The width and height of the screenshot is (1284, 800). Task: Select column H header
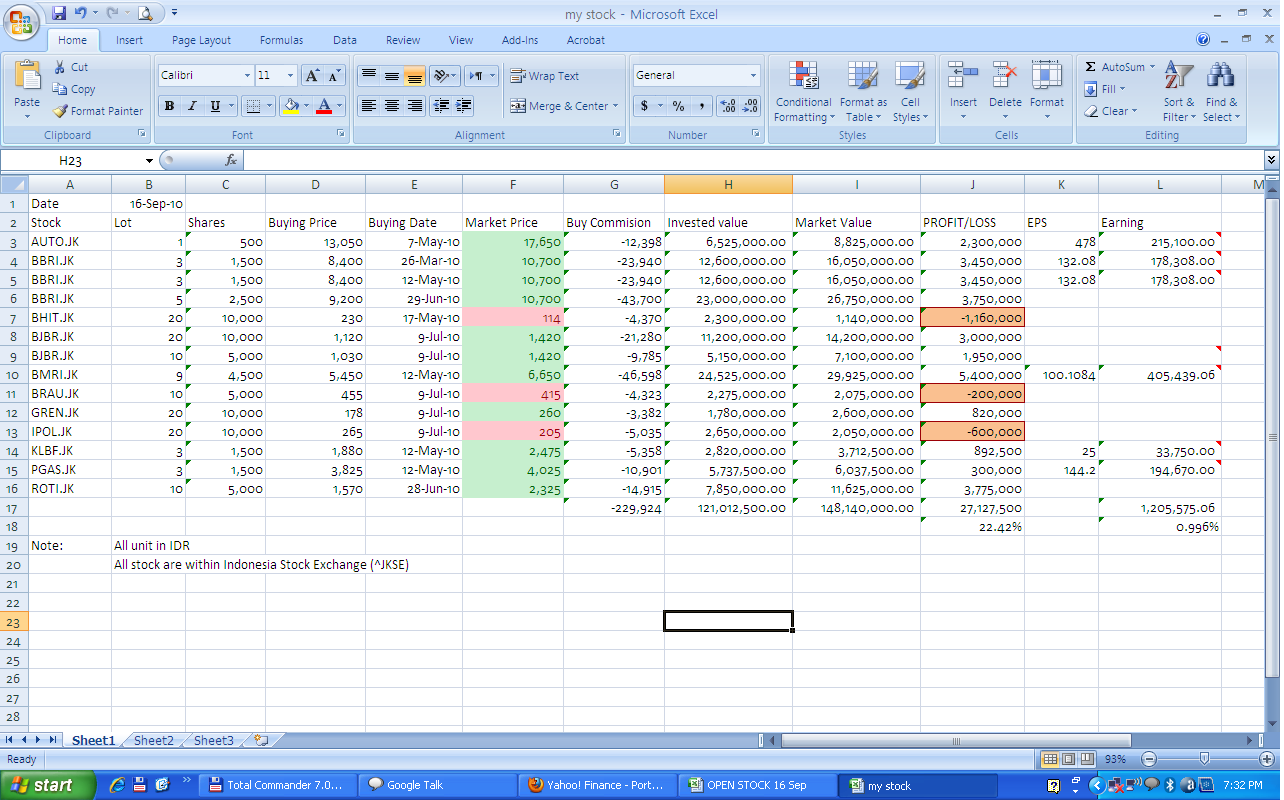[x=728, y=184]
